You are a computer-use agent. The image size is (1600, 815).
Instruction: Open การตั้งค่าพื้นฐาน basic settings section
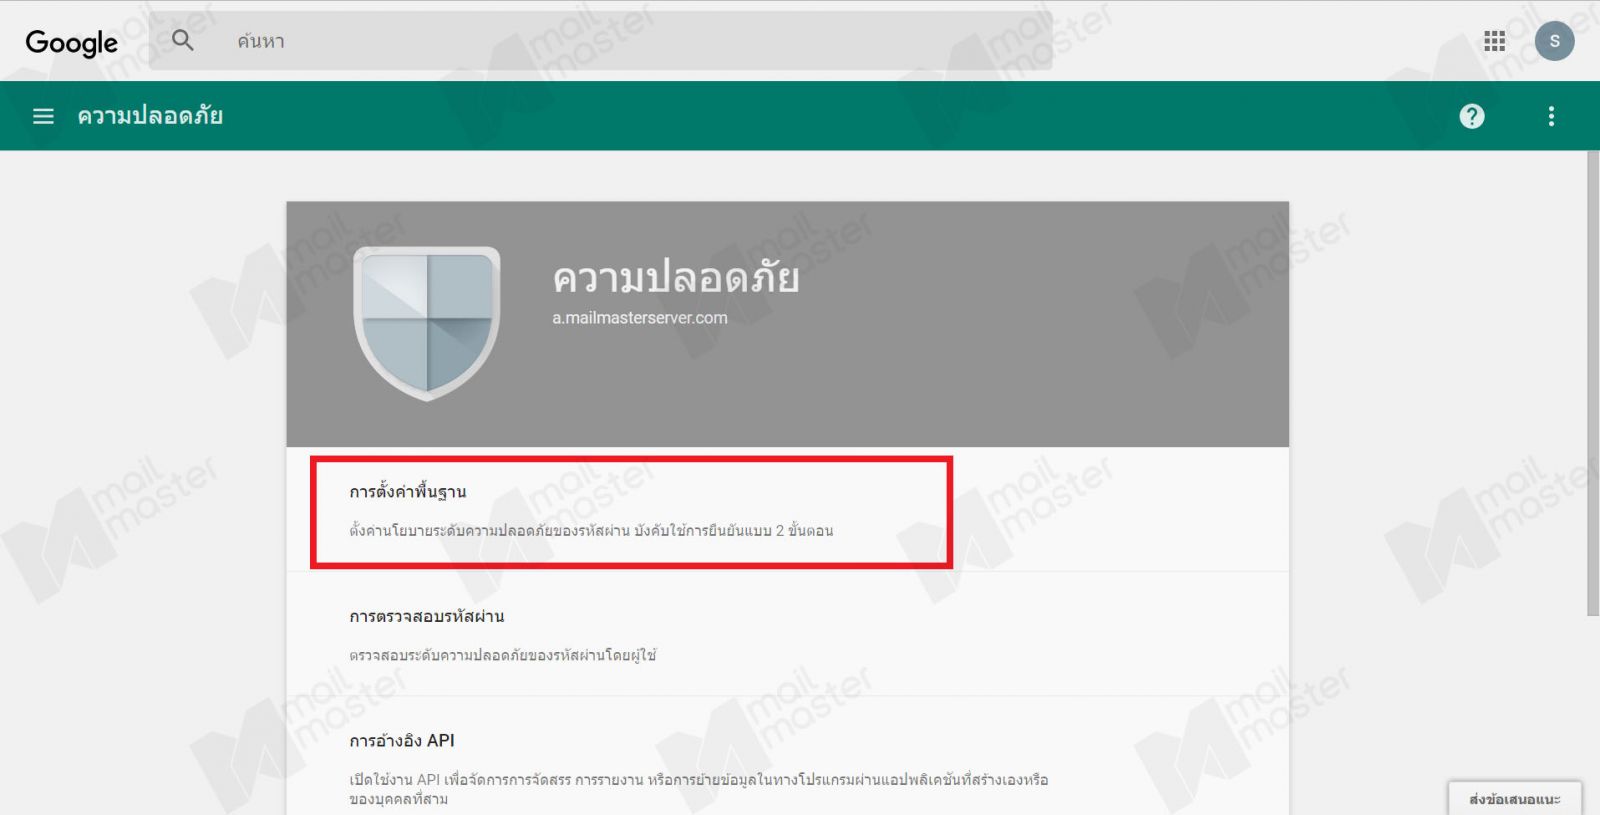click(788, 510)
